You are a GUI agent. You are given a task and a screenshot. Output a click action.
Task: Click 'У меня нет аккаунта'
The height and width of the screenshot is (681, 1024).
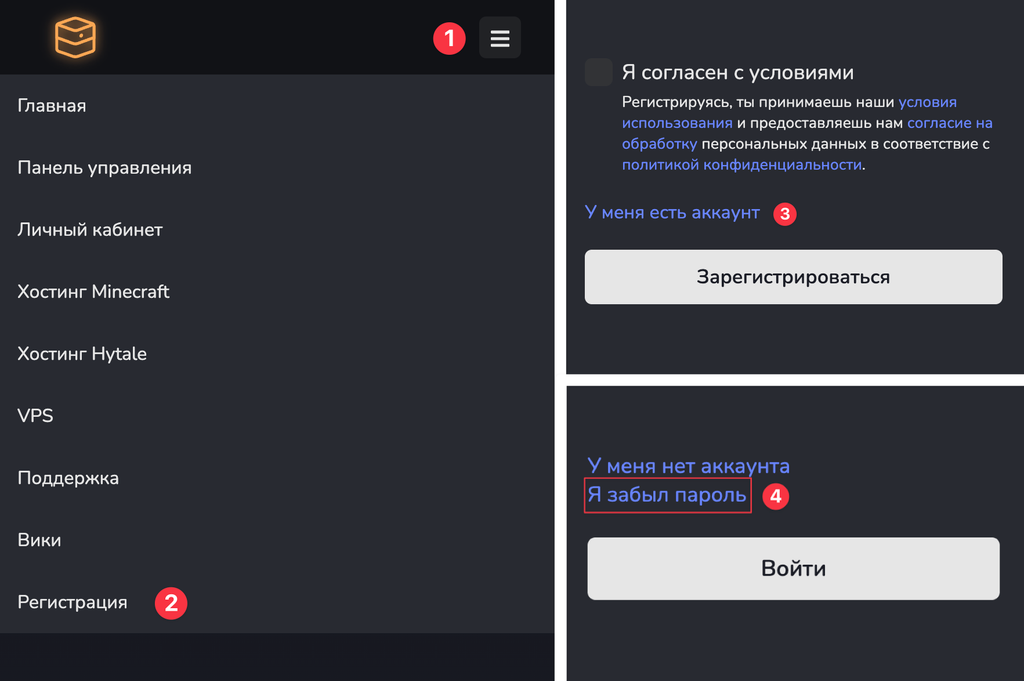tap(688, 465)
